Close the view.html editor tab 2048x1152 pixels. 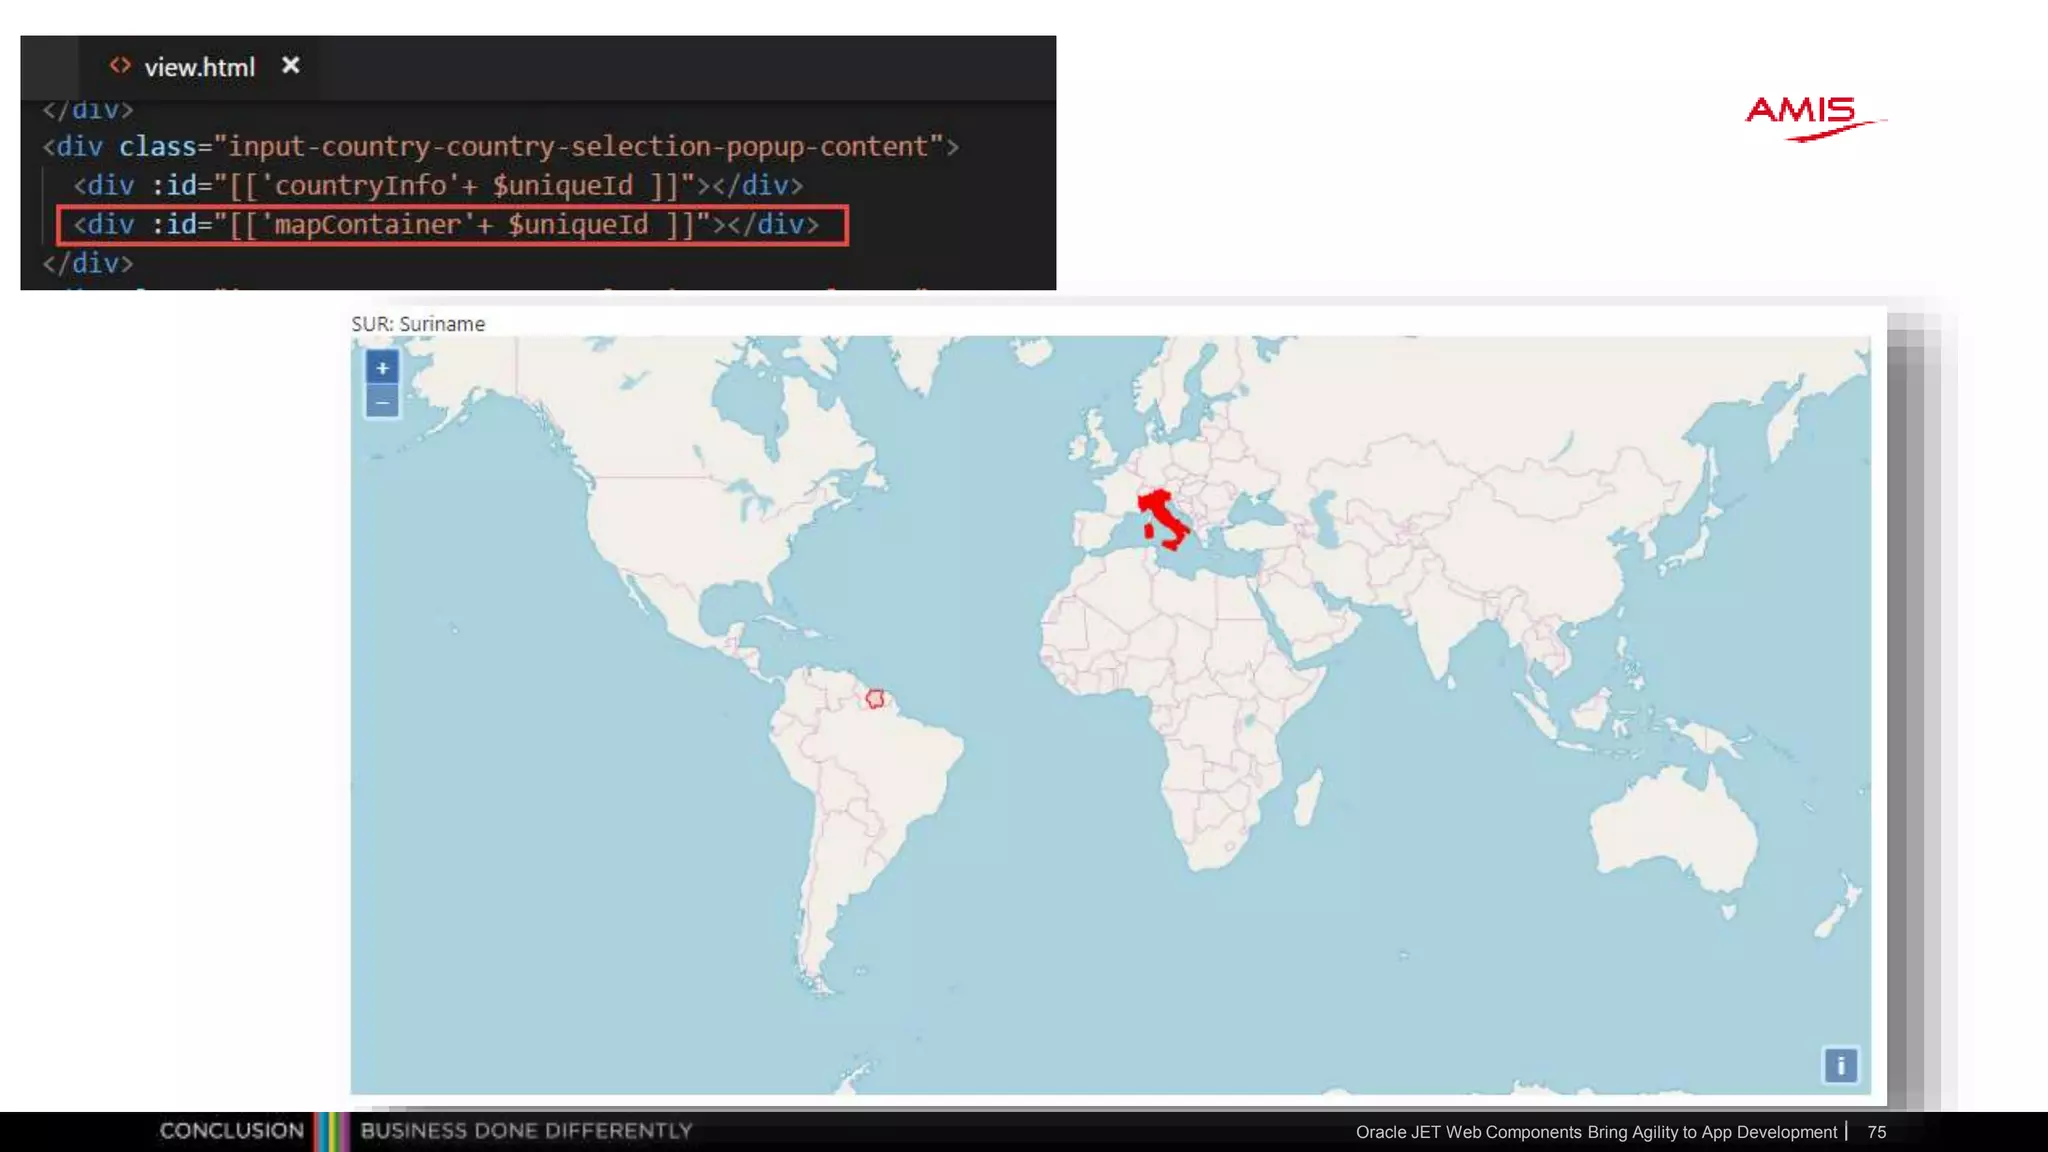tap(290, 65)
